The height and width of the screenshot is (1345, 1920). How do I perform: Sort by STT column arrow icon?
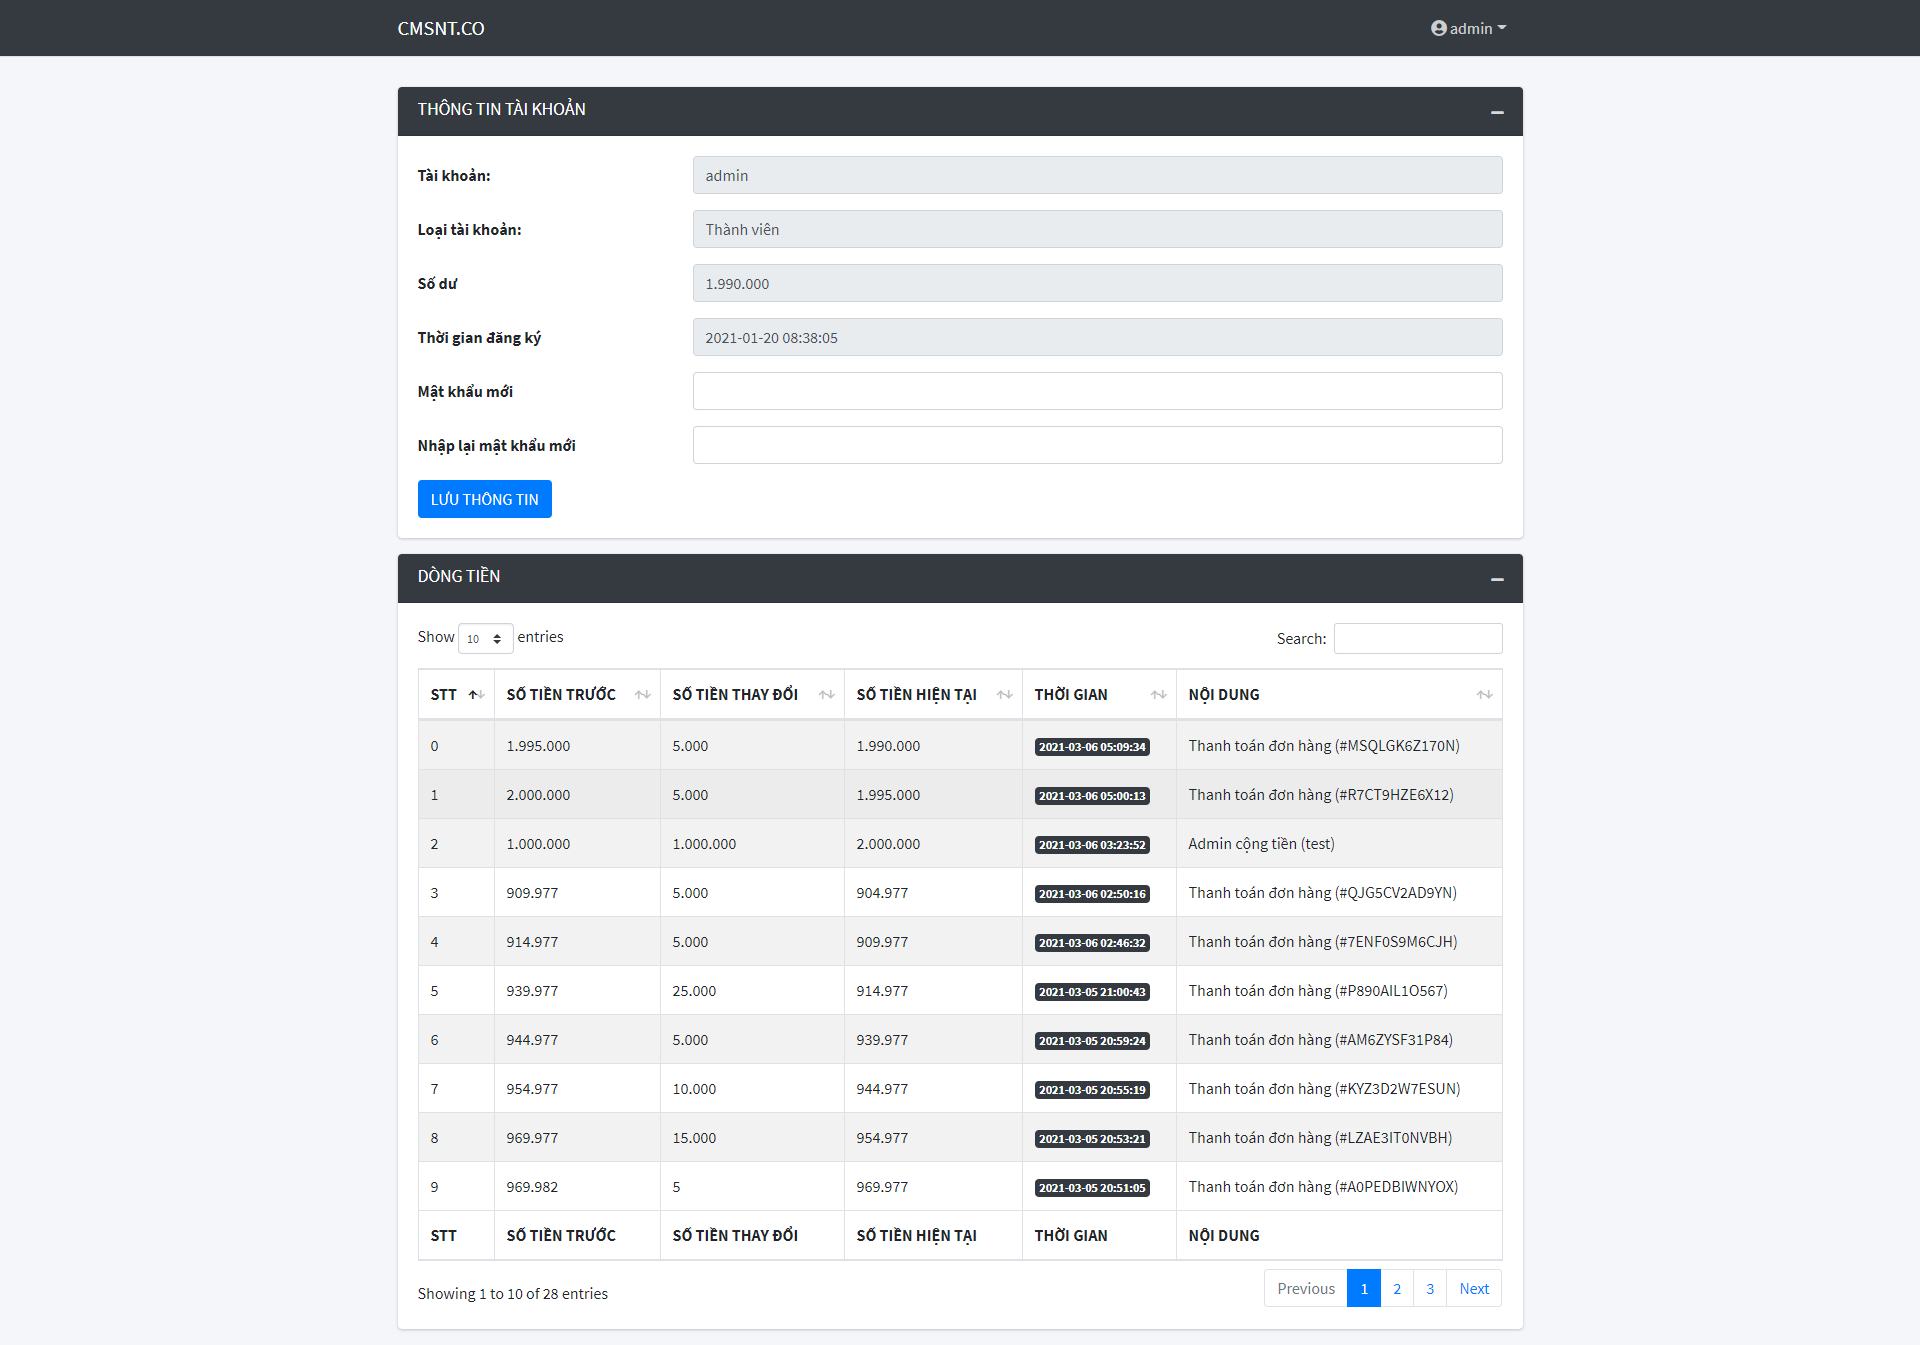point(476,695)
